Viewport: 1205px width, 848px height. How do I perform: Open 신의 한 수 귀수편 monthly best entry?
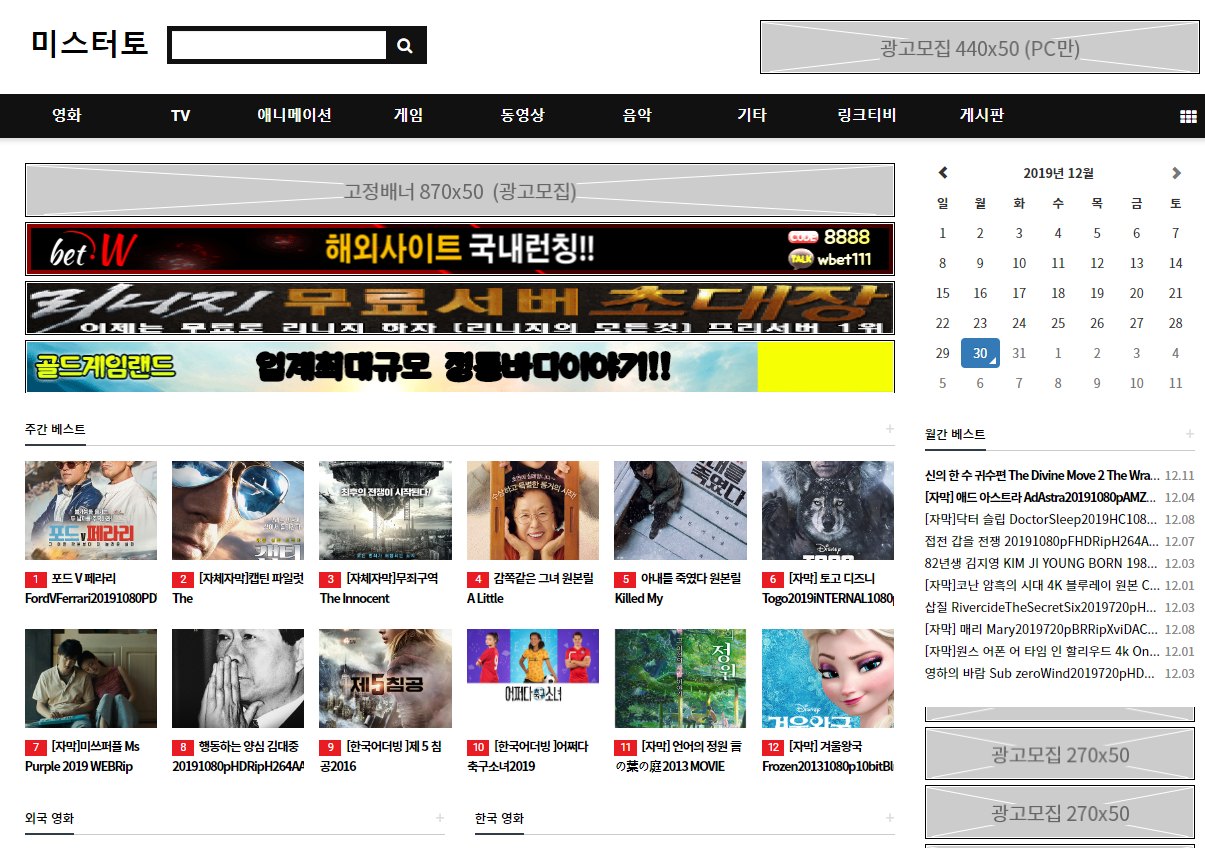1042,475
